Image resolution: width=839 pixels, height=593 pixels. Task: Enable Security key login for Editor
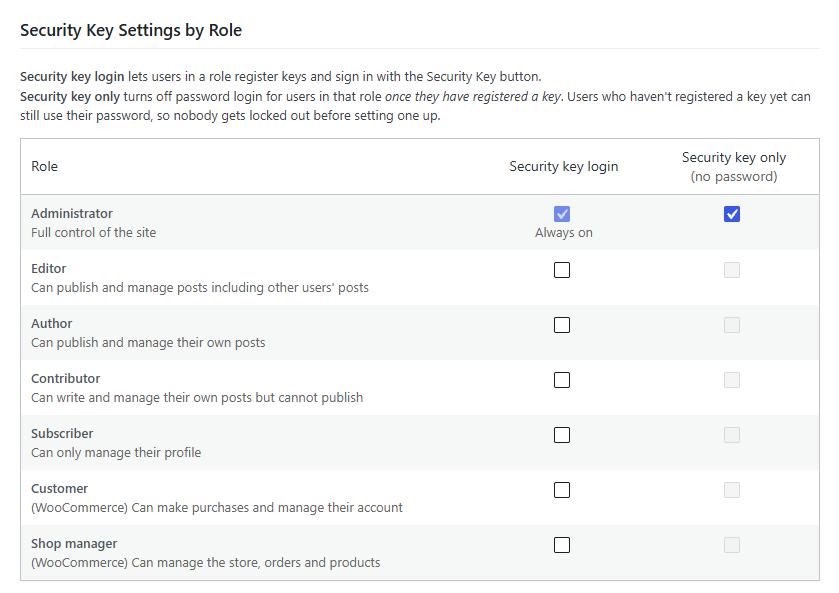[x=562, y=270]
